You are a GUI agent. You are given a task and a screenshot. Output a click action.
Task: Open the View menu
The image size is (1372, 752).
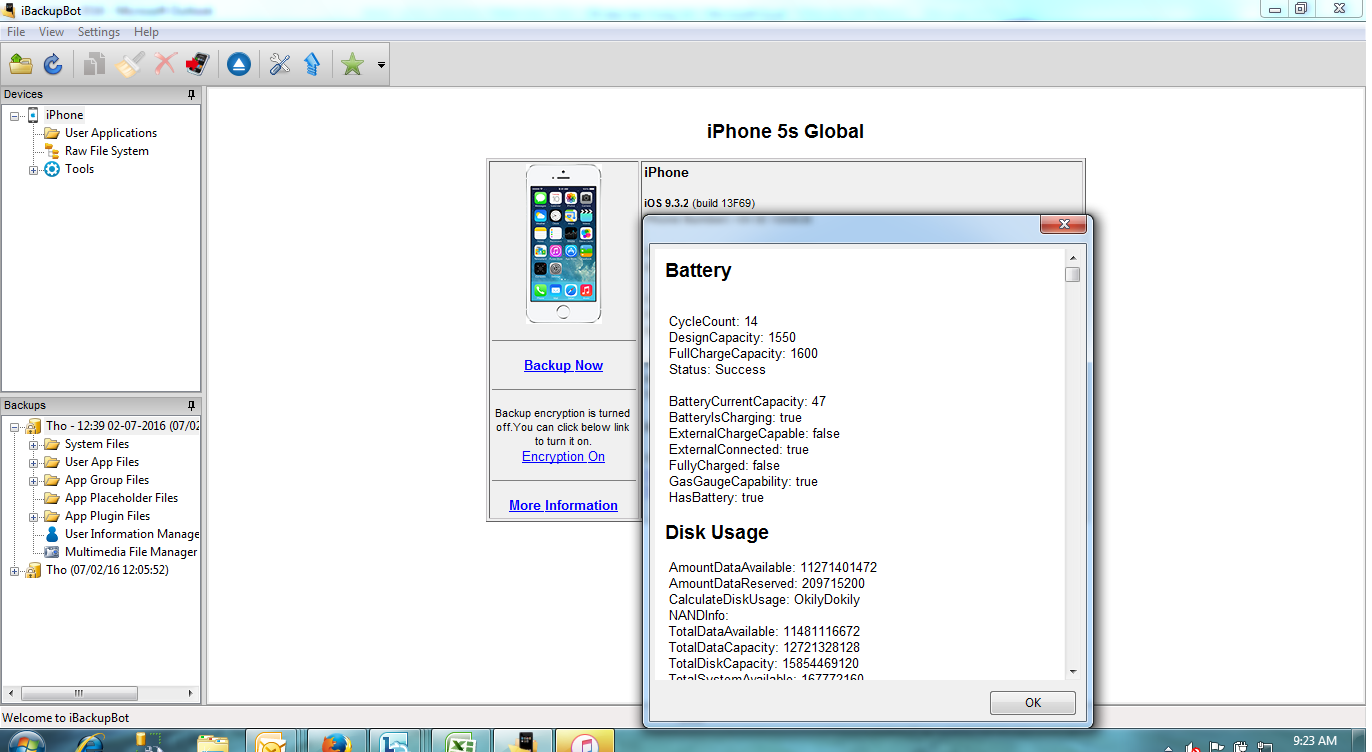pos(51,32)
